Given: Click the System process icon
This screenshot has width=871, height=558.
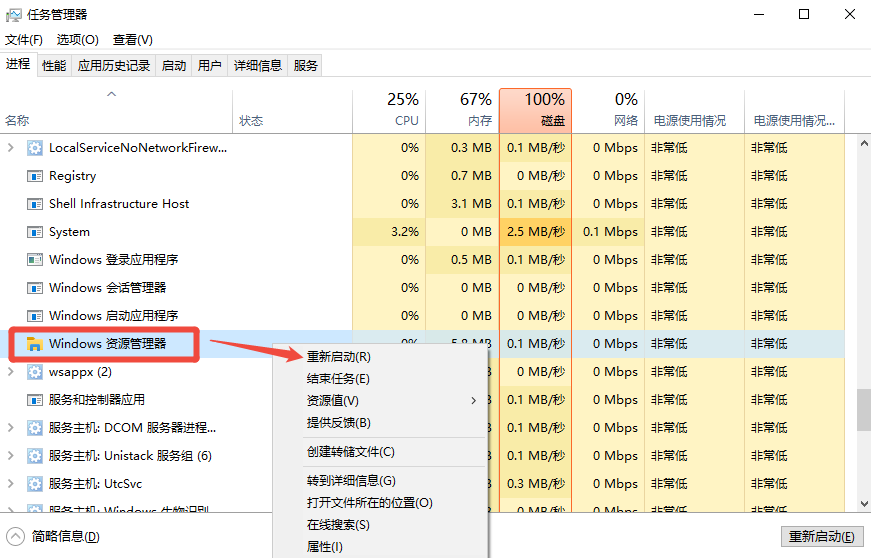Looking at the screenshot, I should pos(34,232).
